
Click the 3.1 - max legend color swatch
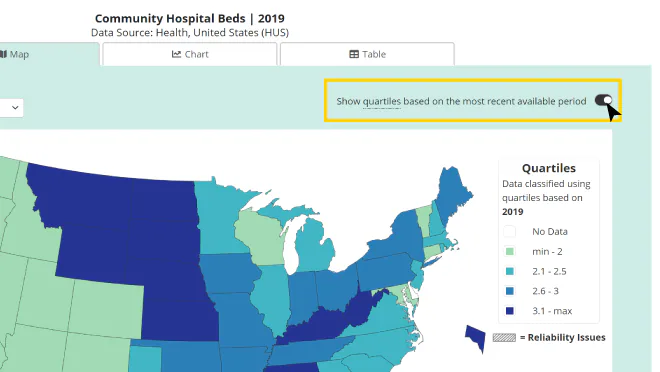coord(509,311)
